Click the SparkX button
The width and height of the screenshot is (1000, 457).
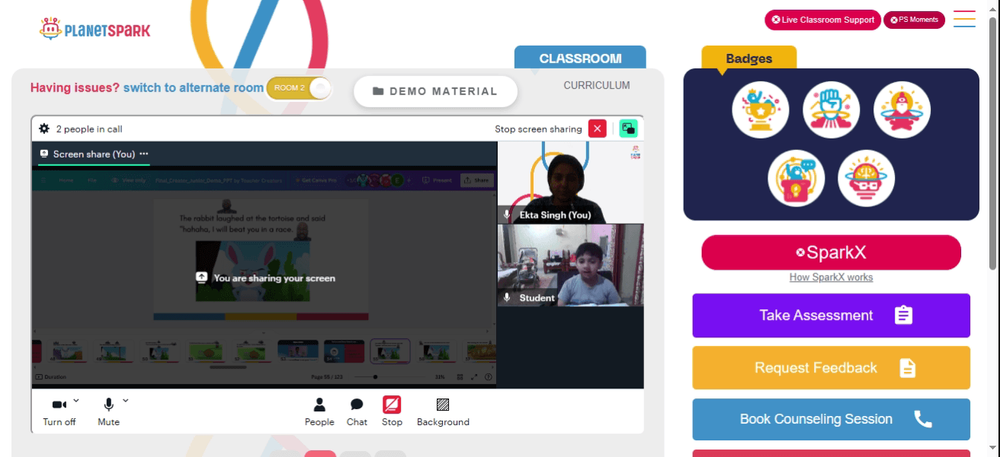pos(831,252)
